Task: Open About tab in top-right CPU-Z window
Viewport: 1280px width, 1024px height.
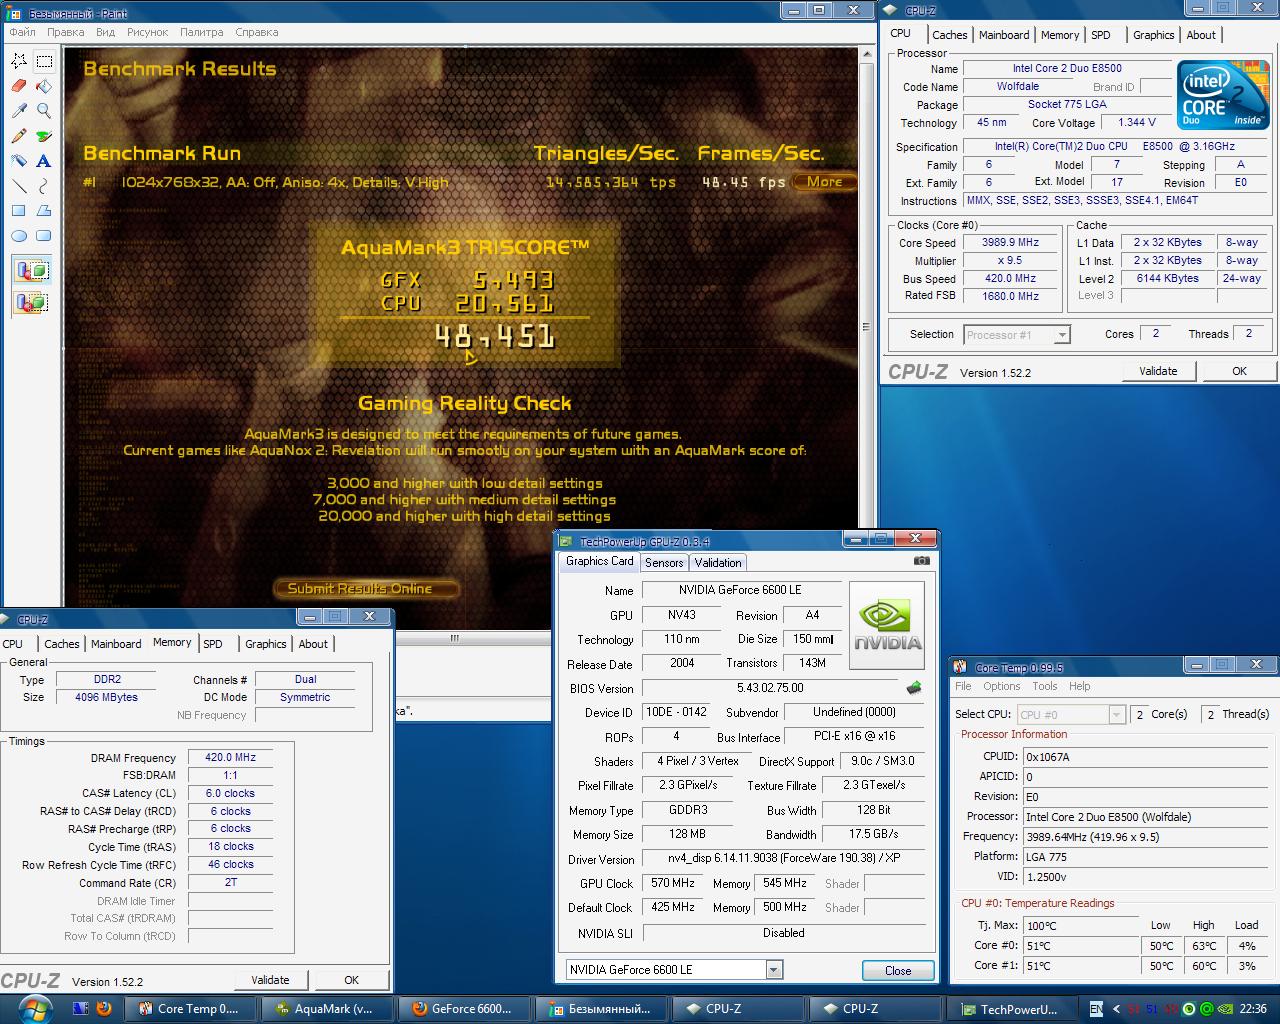Action: coord(1201,35)
